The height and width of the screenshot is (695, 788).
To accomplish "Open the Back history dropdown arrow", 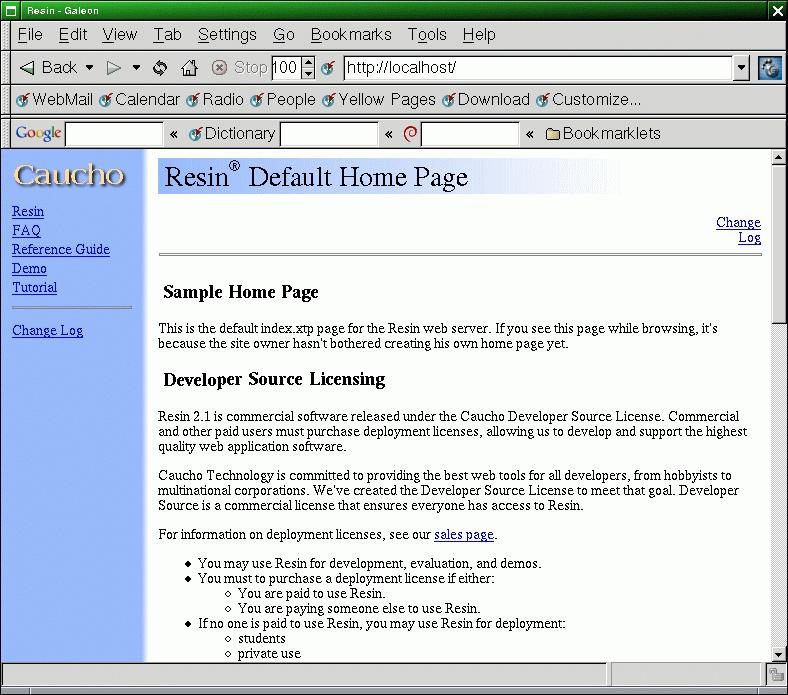I will (90, 68).
